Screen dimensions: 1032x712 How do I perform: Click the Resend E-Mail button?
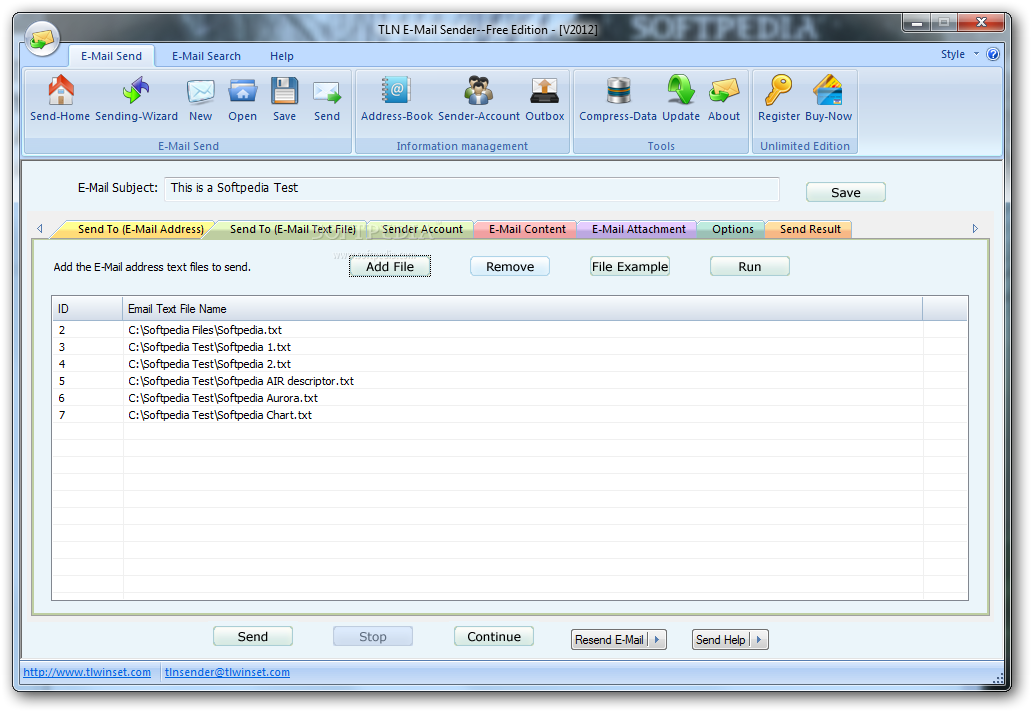[x=609, y=640]
